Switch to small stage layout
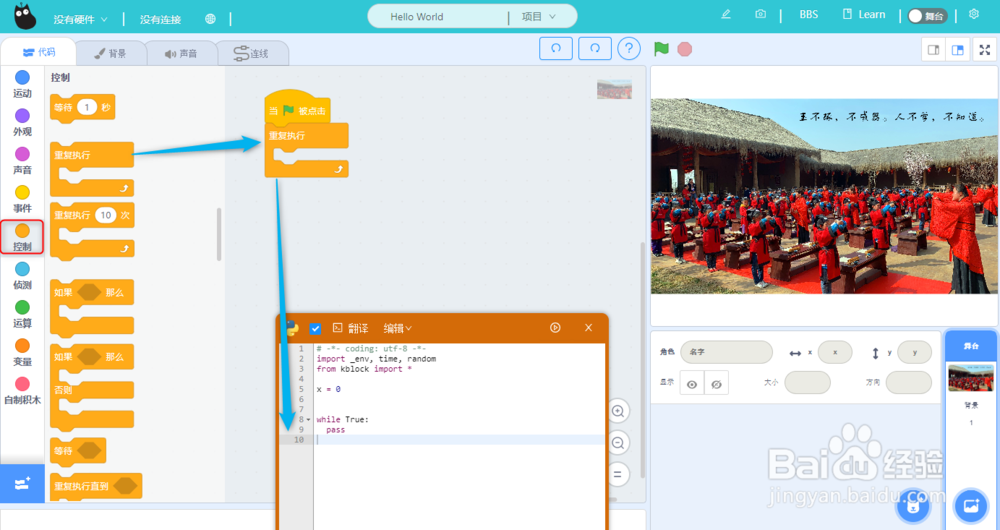1000x530 pixels. coord(934,50)
